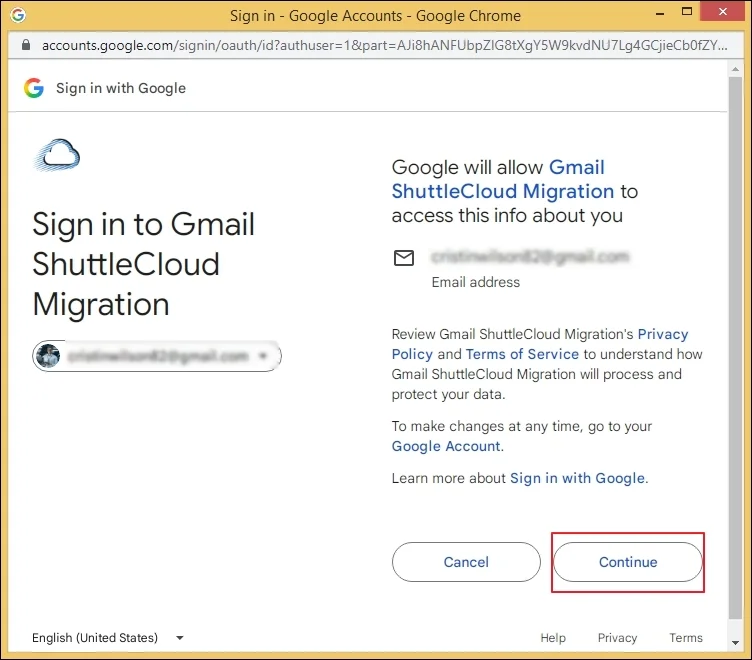Click the vertical scrollbar thumb
The height and width of the screenshot is (660, 752).
[x=735, y=348]
